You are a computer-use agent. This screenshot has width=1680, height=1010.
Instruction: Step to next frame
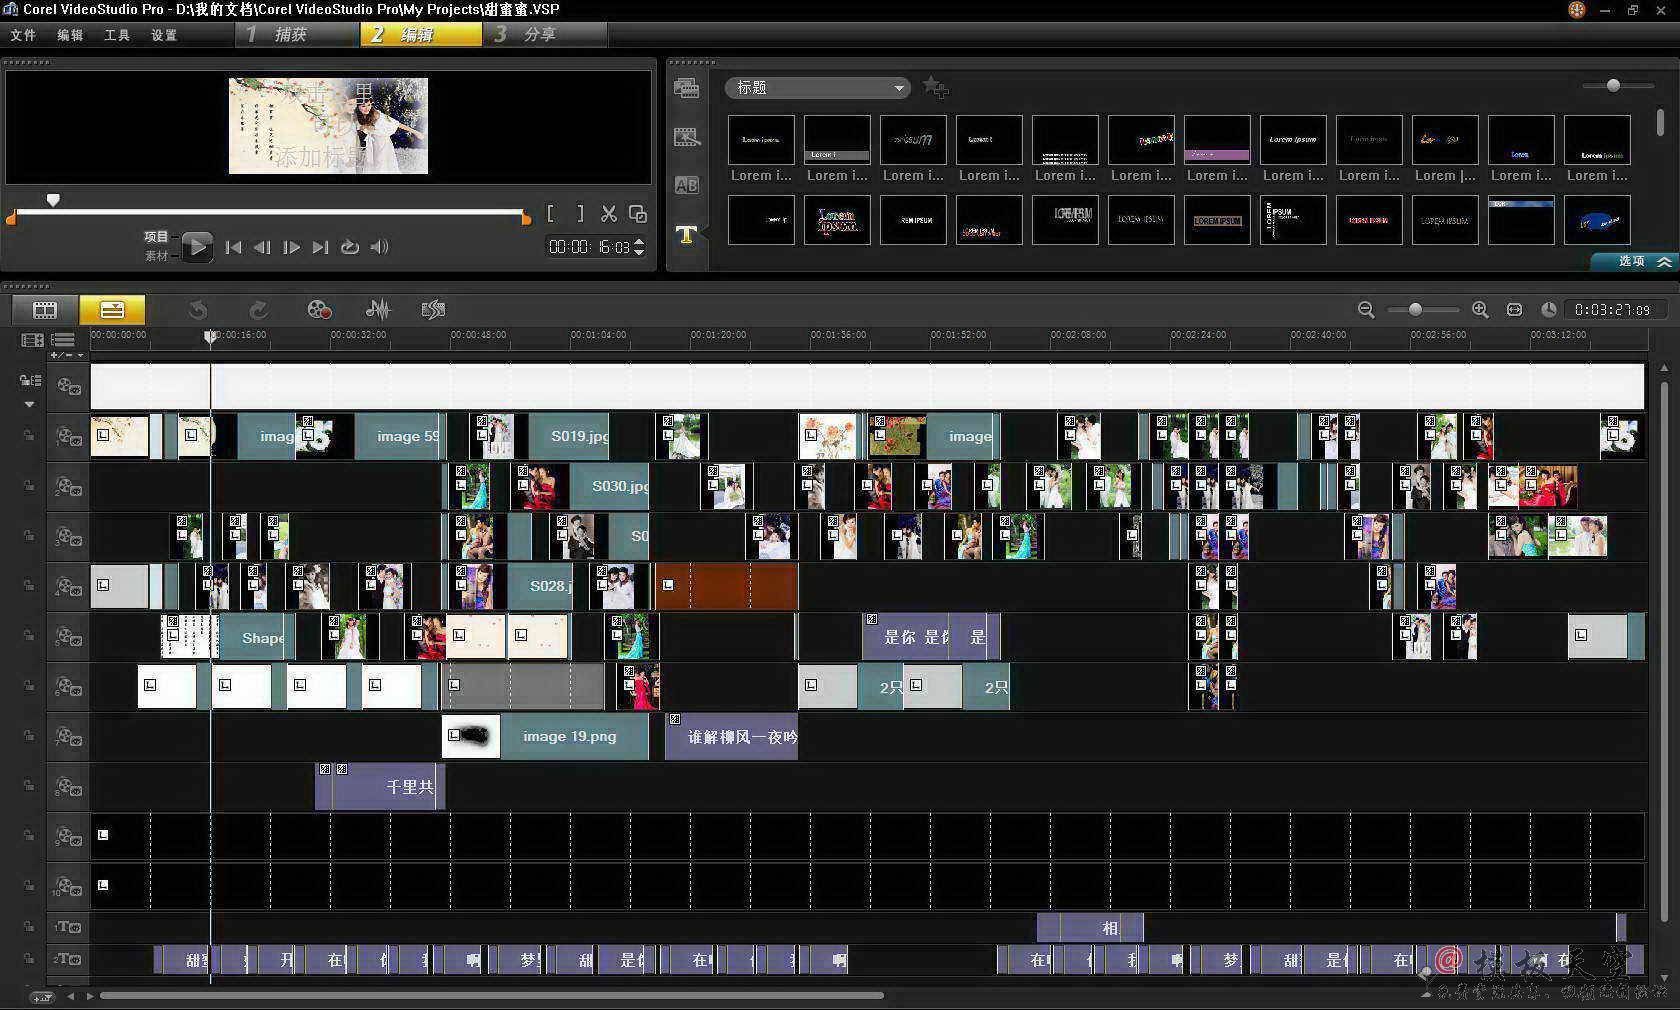[x=291, y=247]
